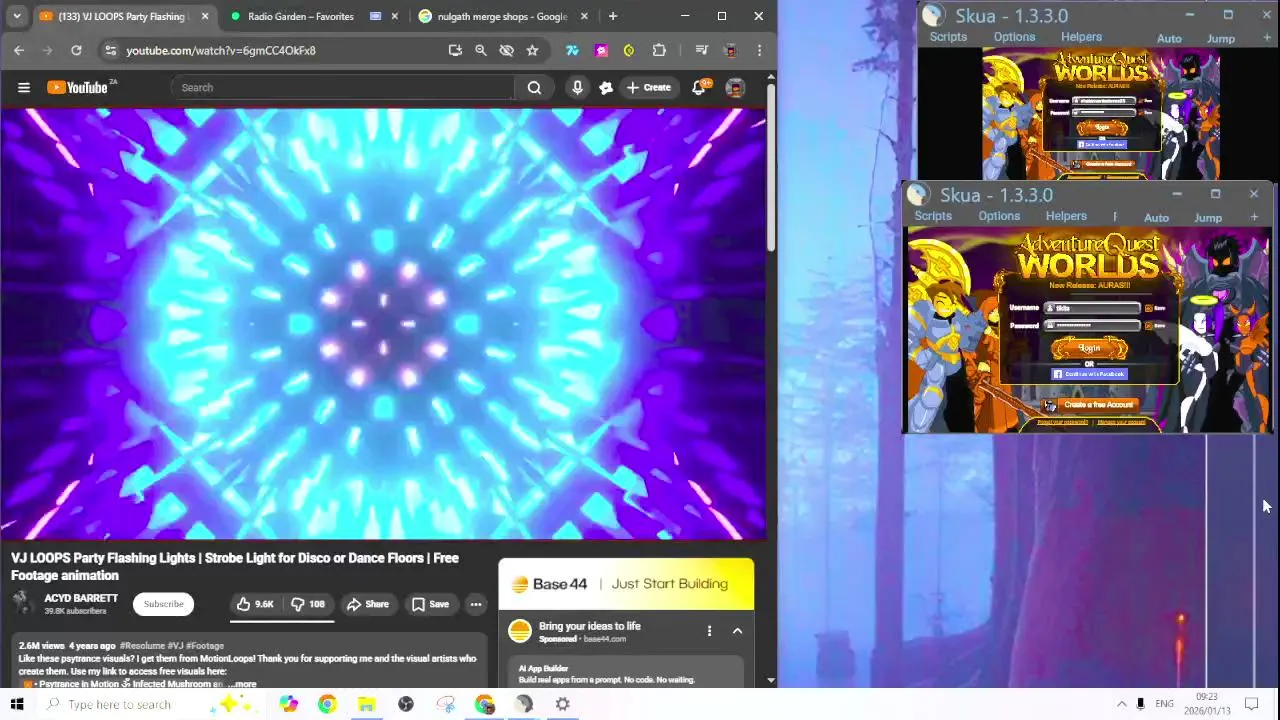Image resolution: width=1280 pixels, height=720 pixels.
Task: Click Jump in front Skua window
Action: [x=1208, y=217]
